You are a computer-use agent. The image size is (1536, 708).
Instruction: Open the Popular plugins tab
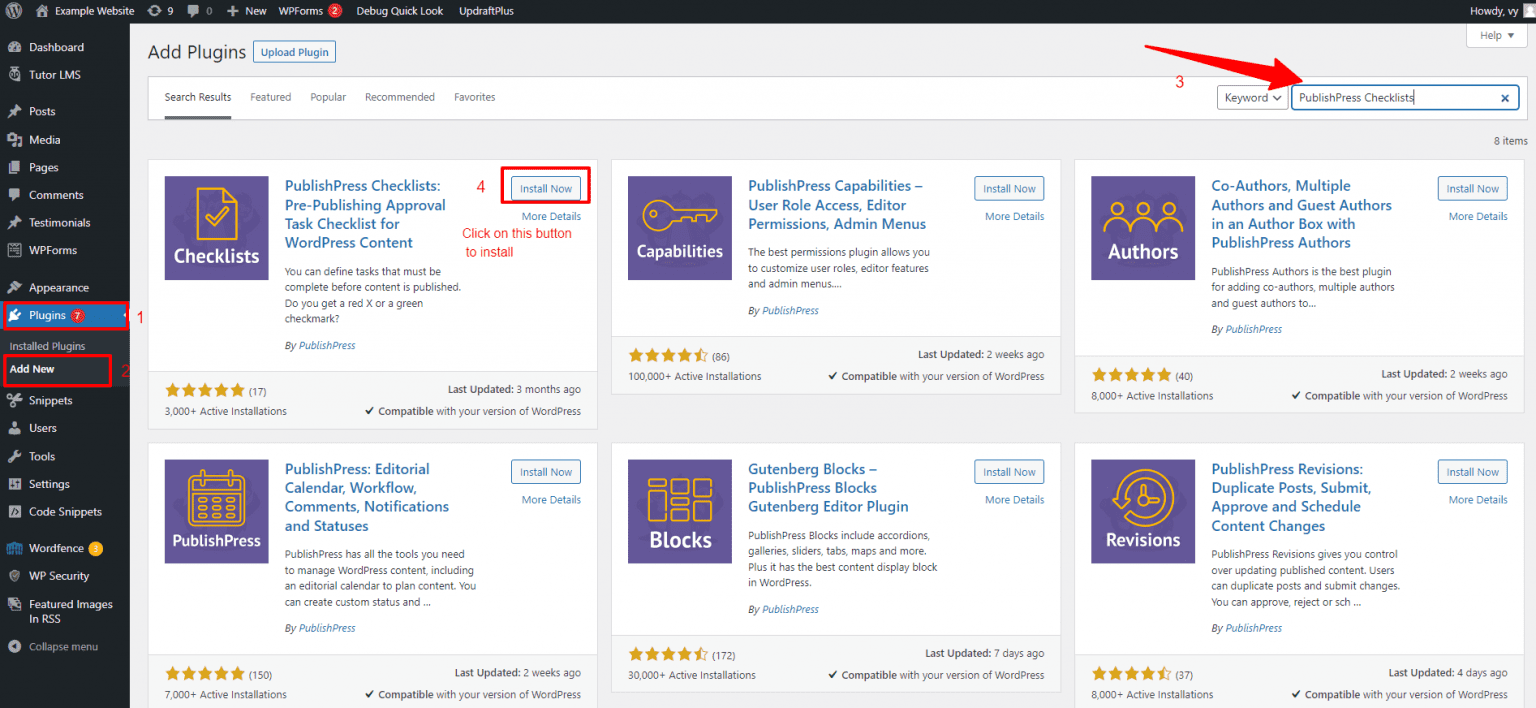point(327,97)
